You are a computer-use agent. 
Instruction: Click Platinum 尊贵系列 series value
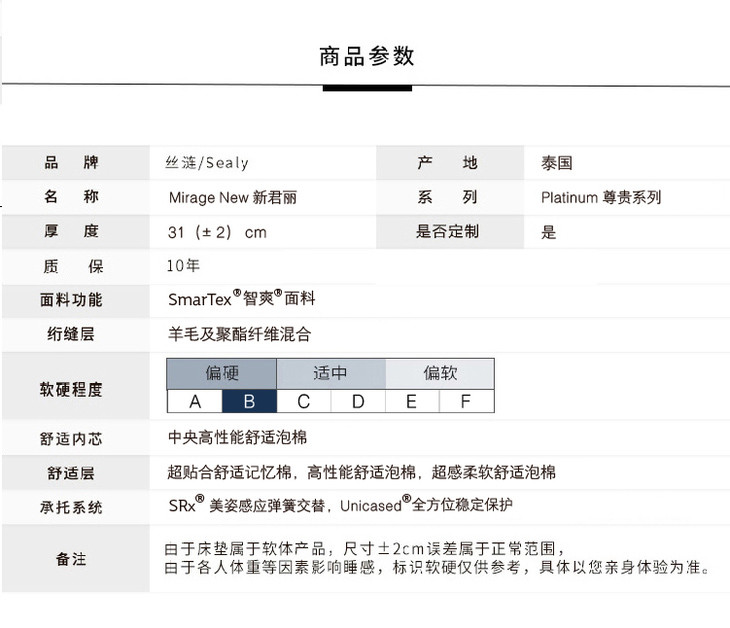(600, 198)
